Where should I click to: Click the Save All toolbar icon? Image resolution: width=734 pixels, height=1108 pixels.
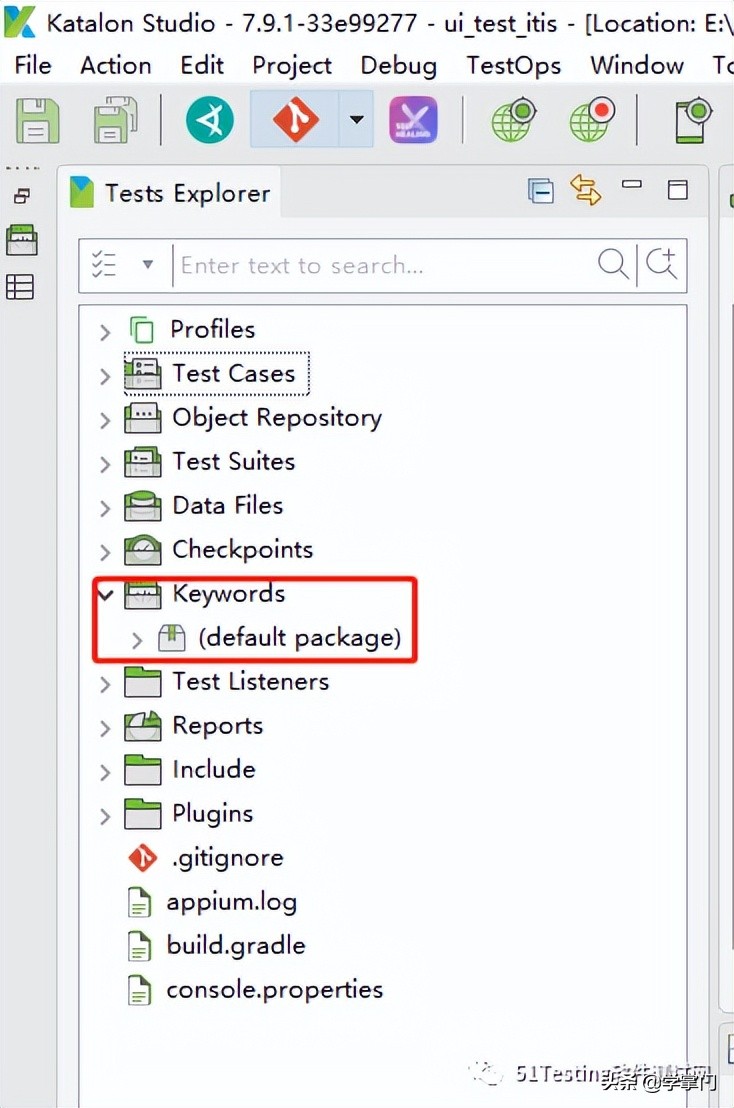(x=116, y=121)
